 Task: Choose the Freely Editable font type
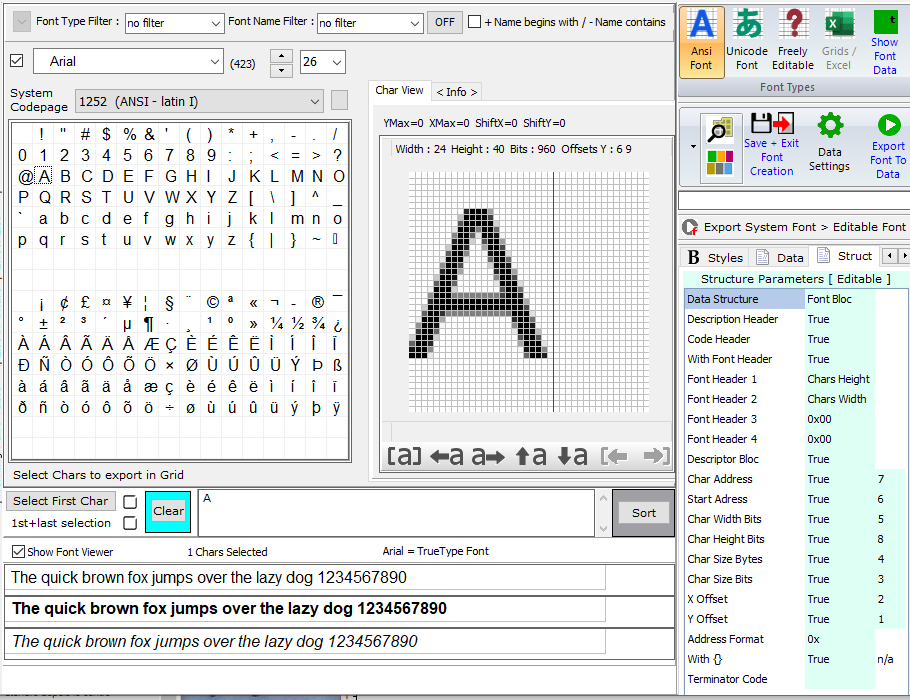point(793,42)
